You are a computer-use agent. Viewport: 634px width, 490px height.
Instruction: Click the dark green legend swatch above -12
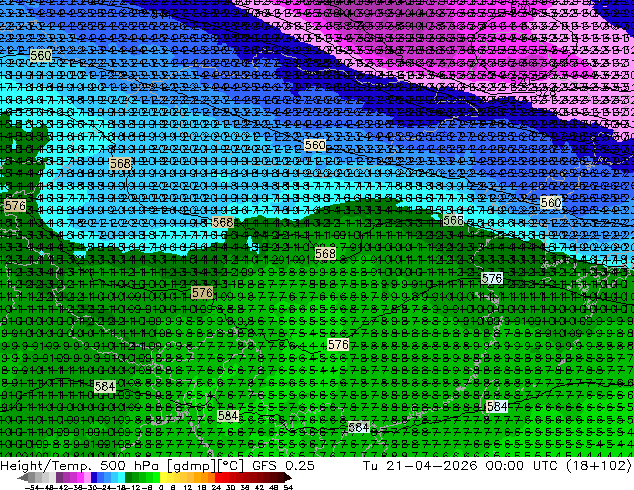(129, 477)
